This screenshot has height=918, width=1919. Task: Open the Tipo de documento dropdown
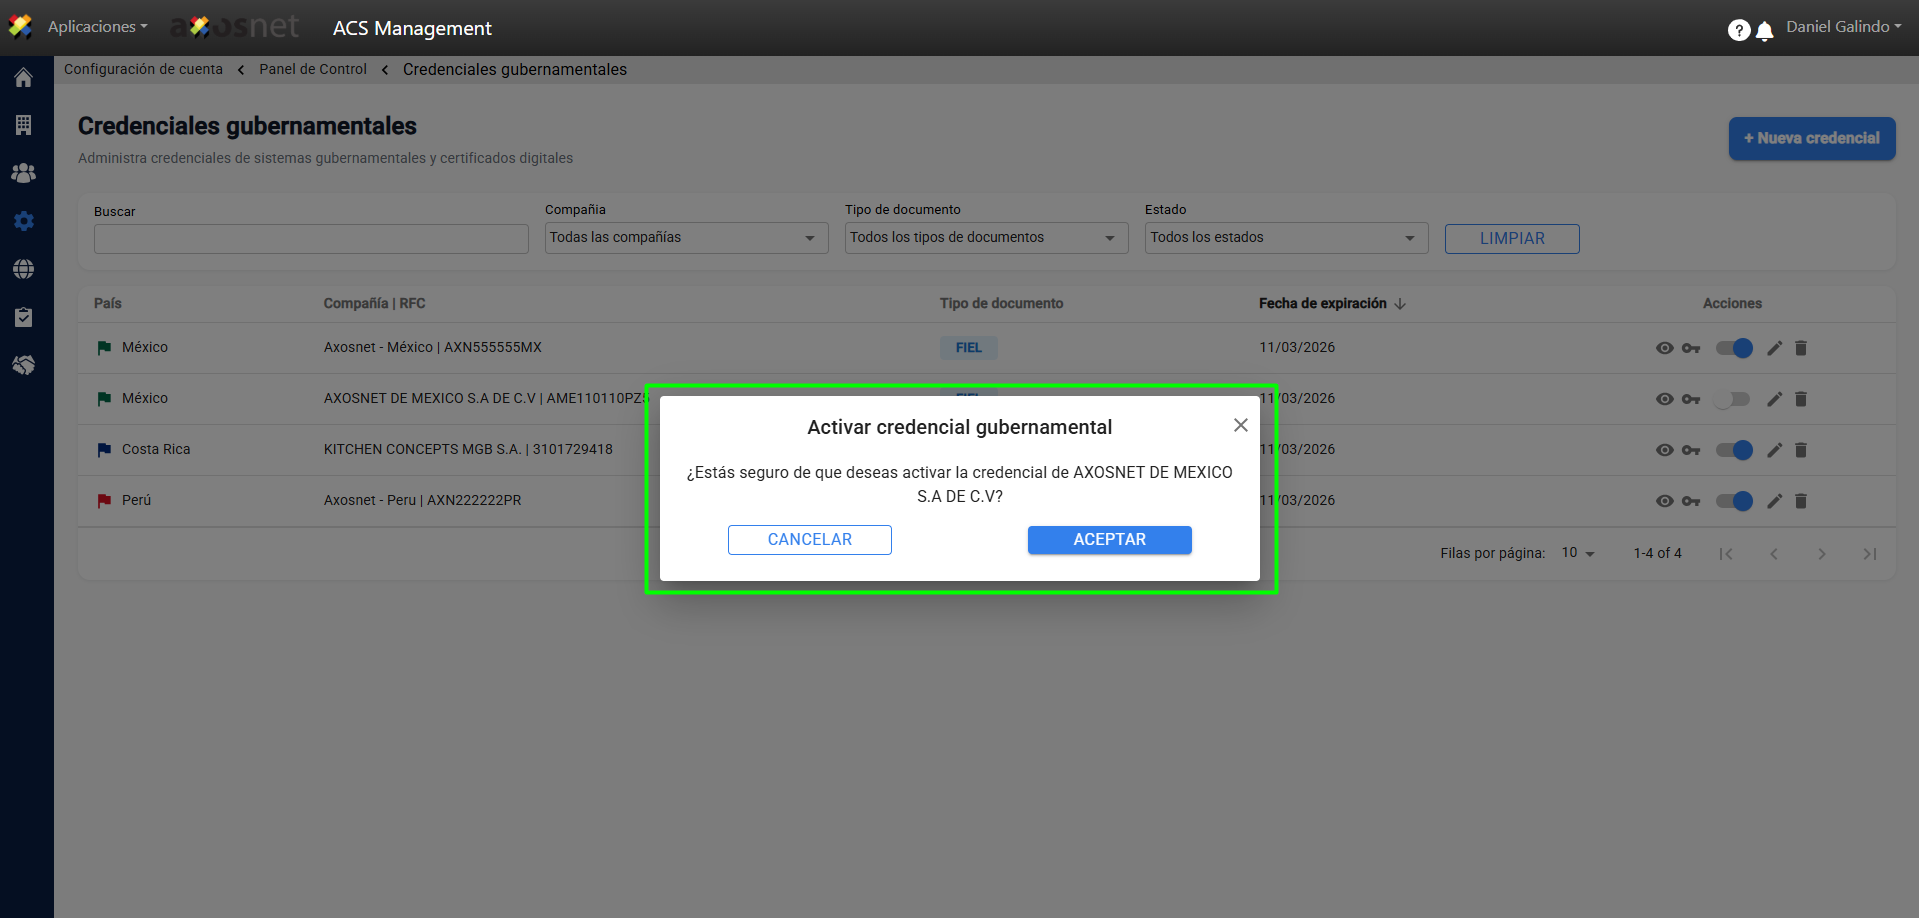[x=986, y=238]
